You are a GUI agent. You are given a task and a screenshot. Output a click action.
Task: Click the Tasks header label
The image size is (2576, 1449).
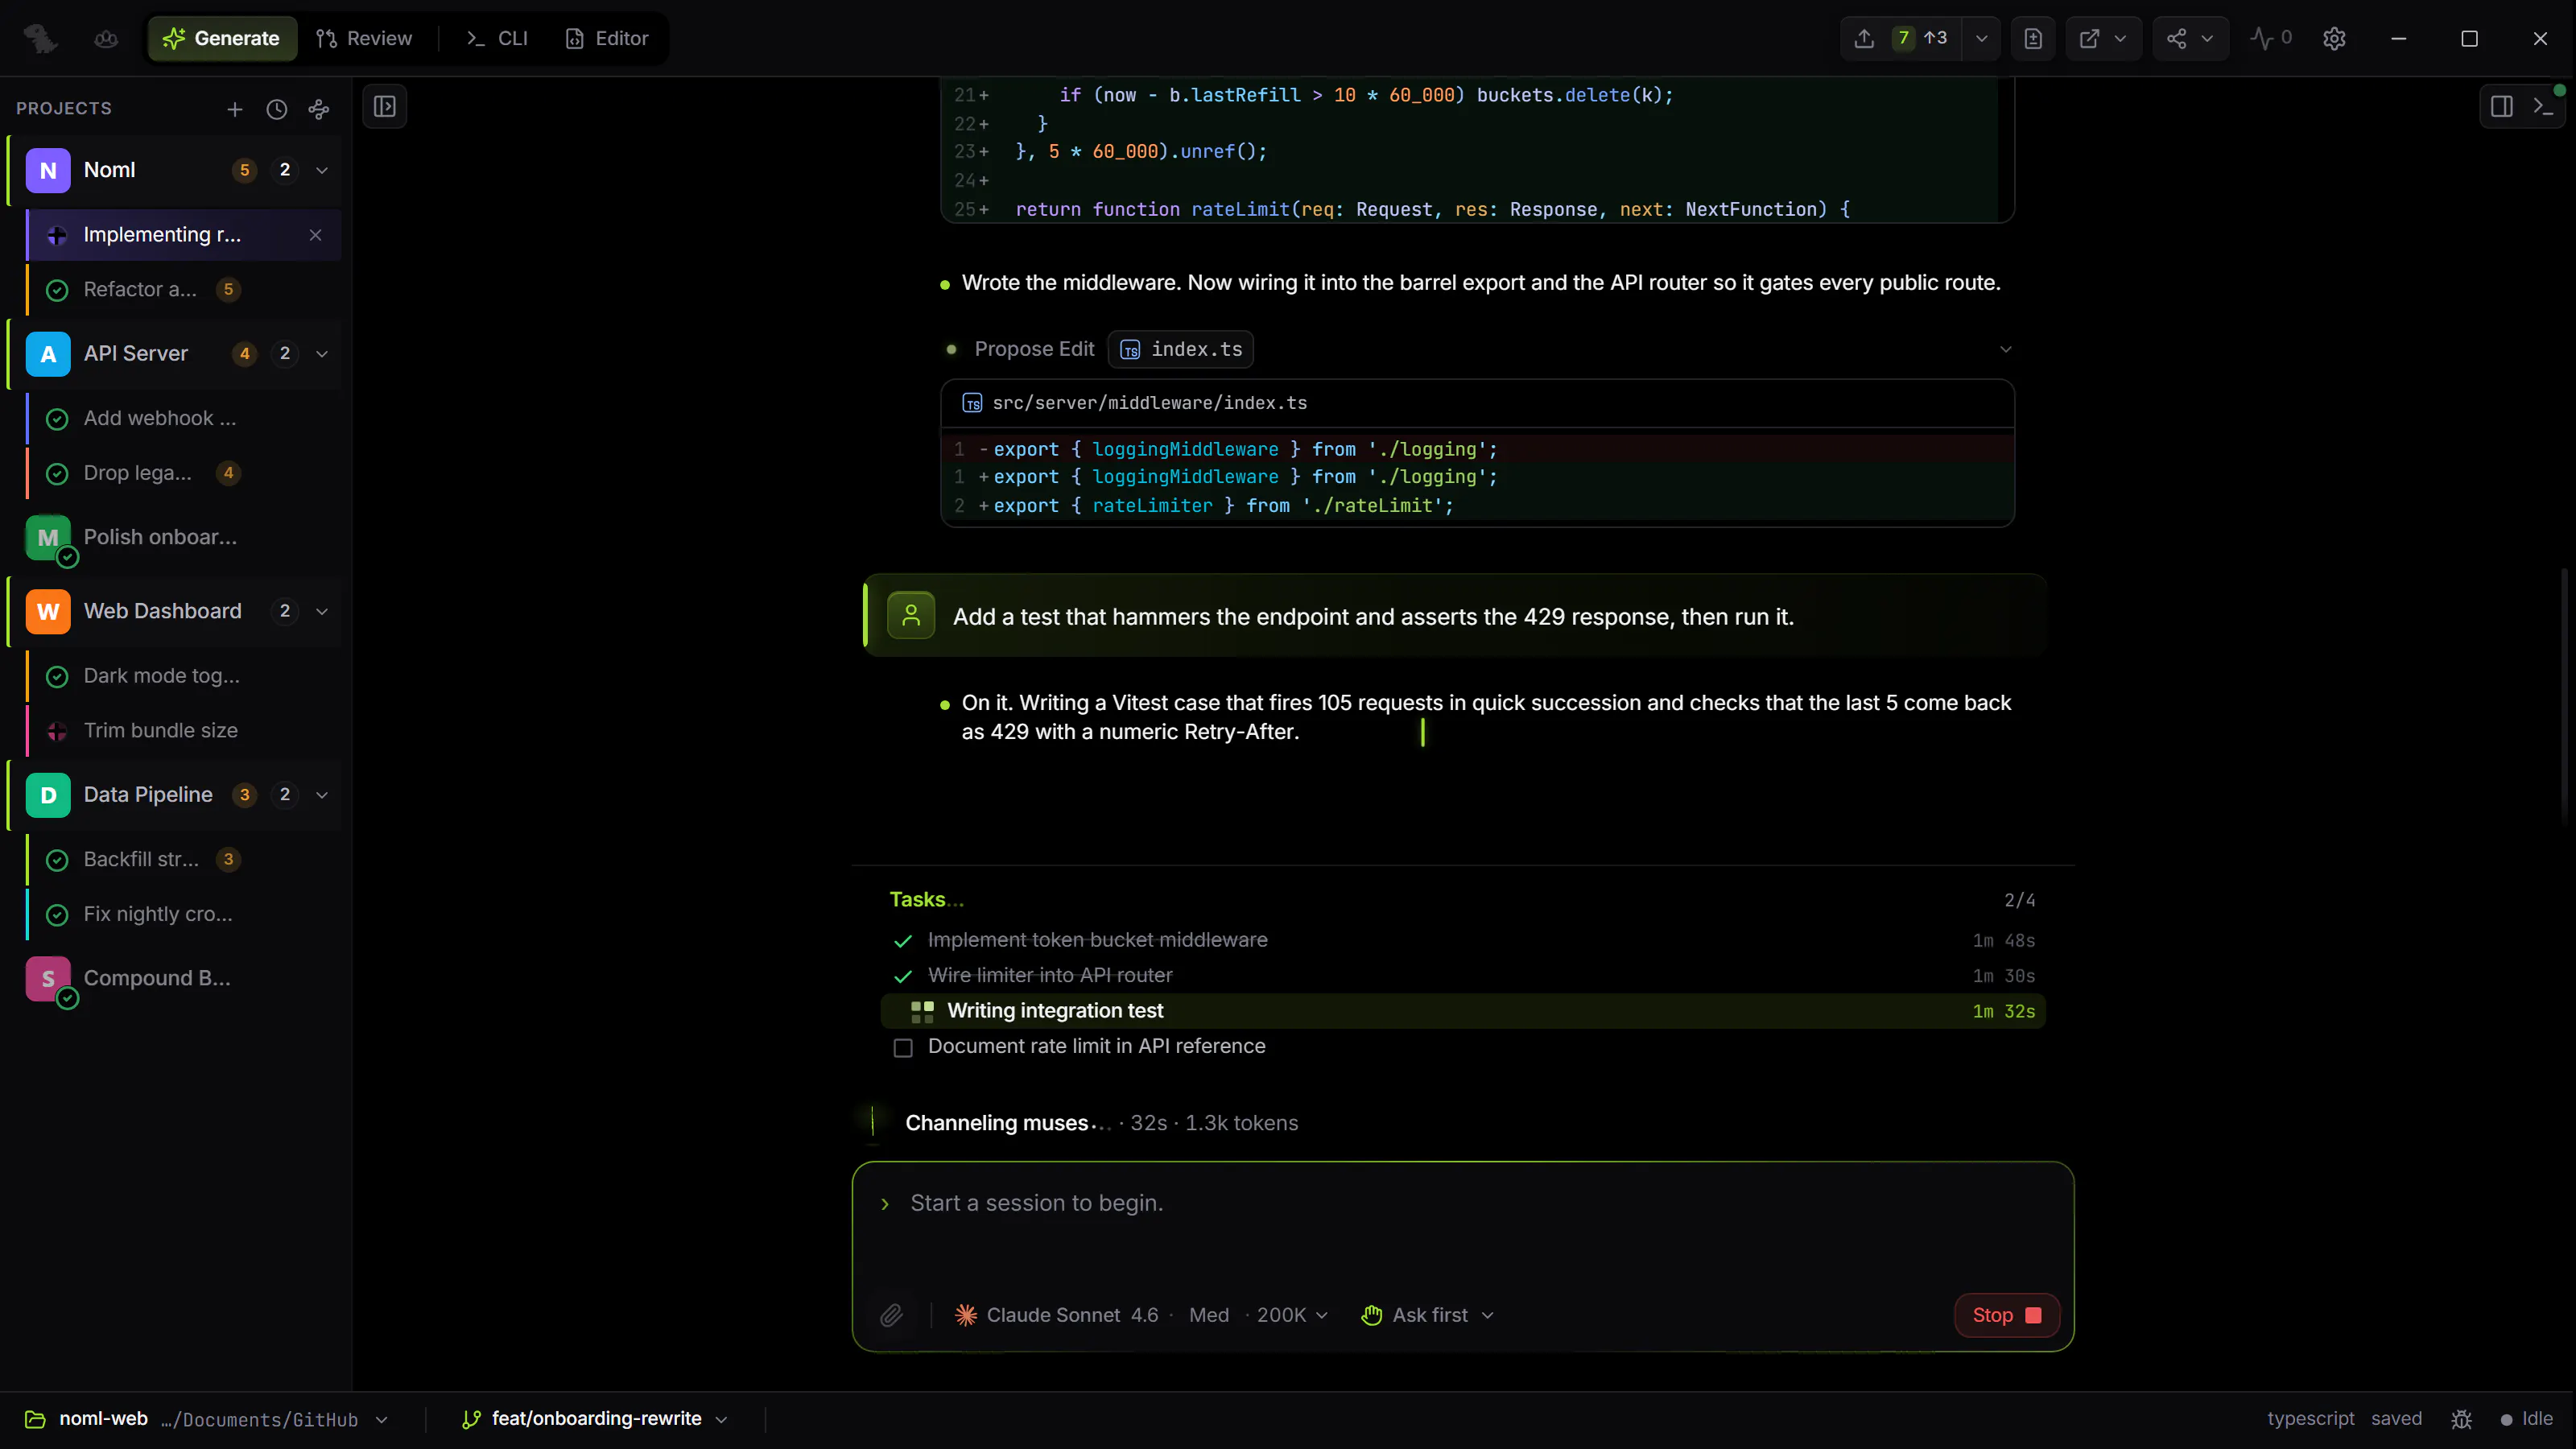918,900
